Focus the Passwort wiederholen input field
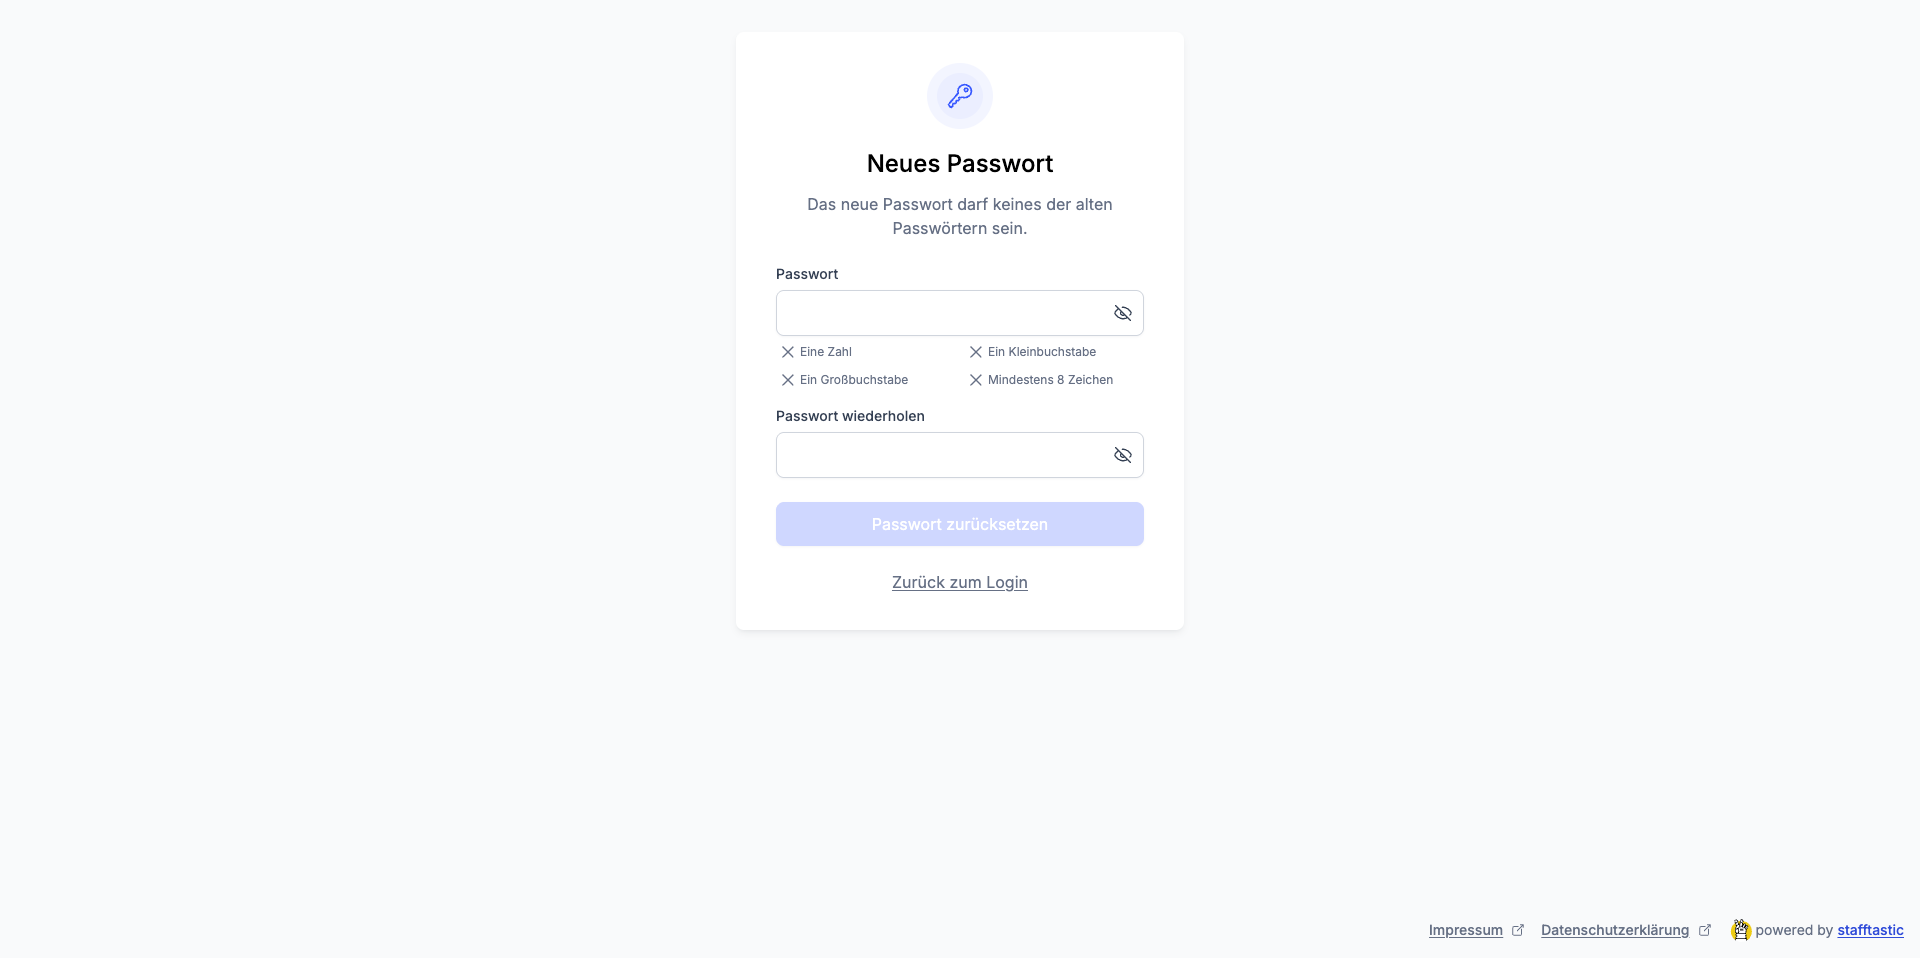 tap(940, 455)
